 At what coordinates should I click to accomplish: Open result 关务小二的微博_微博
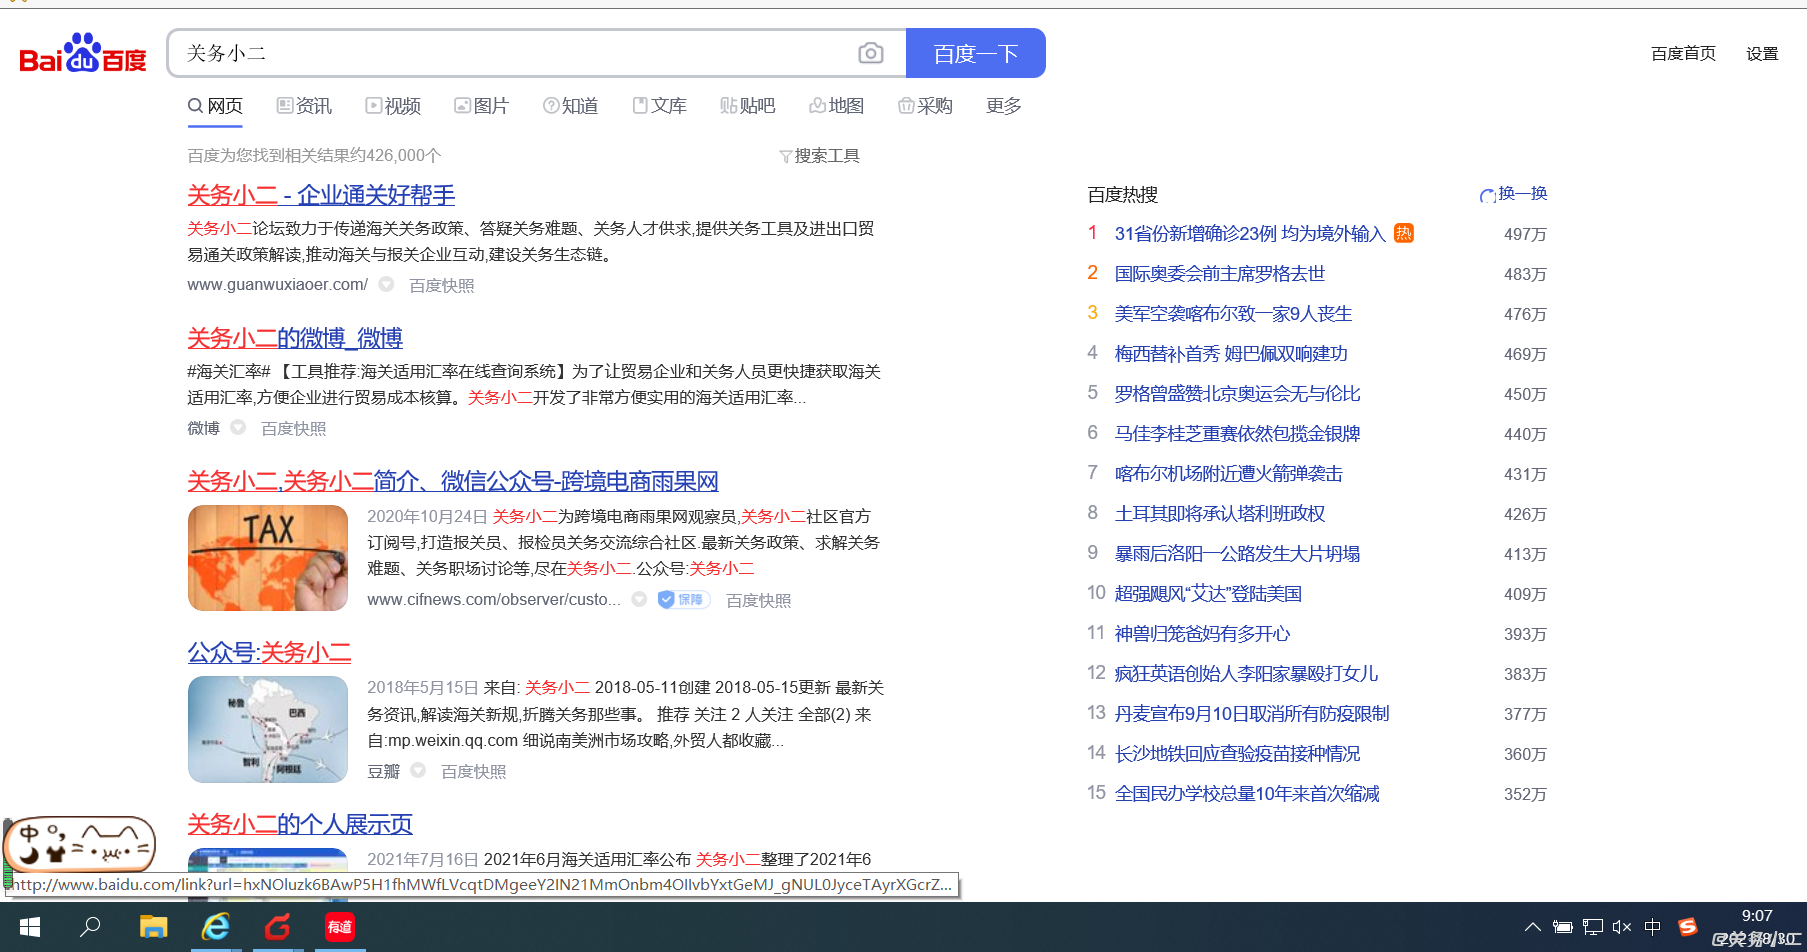295,338
